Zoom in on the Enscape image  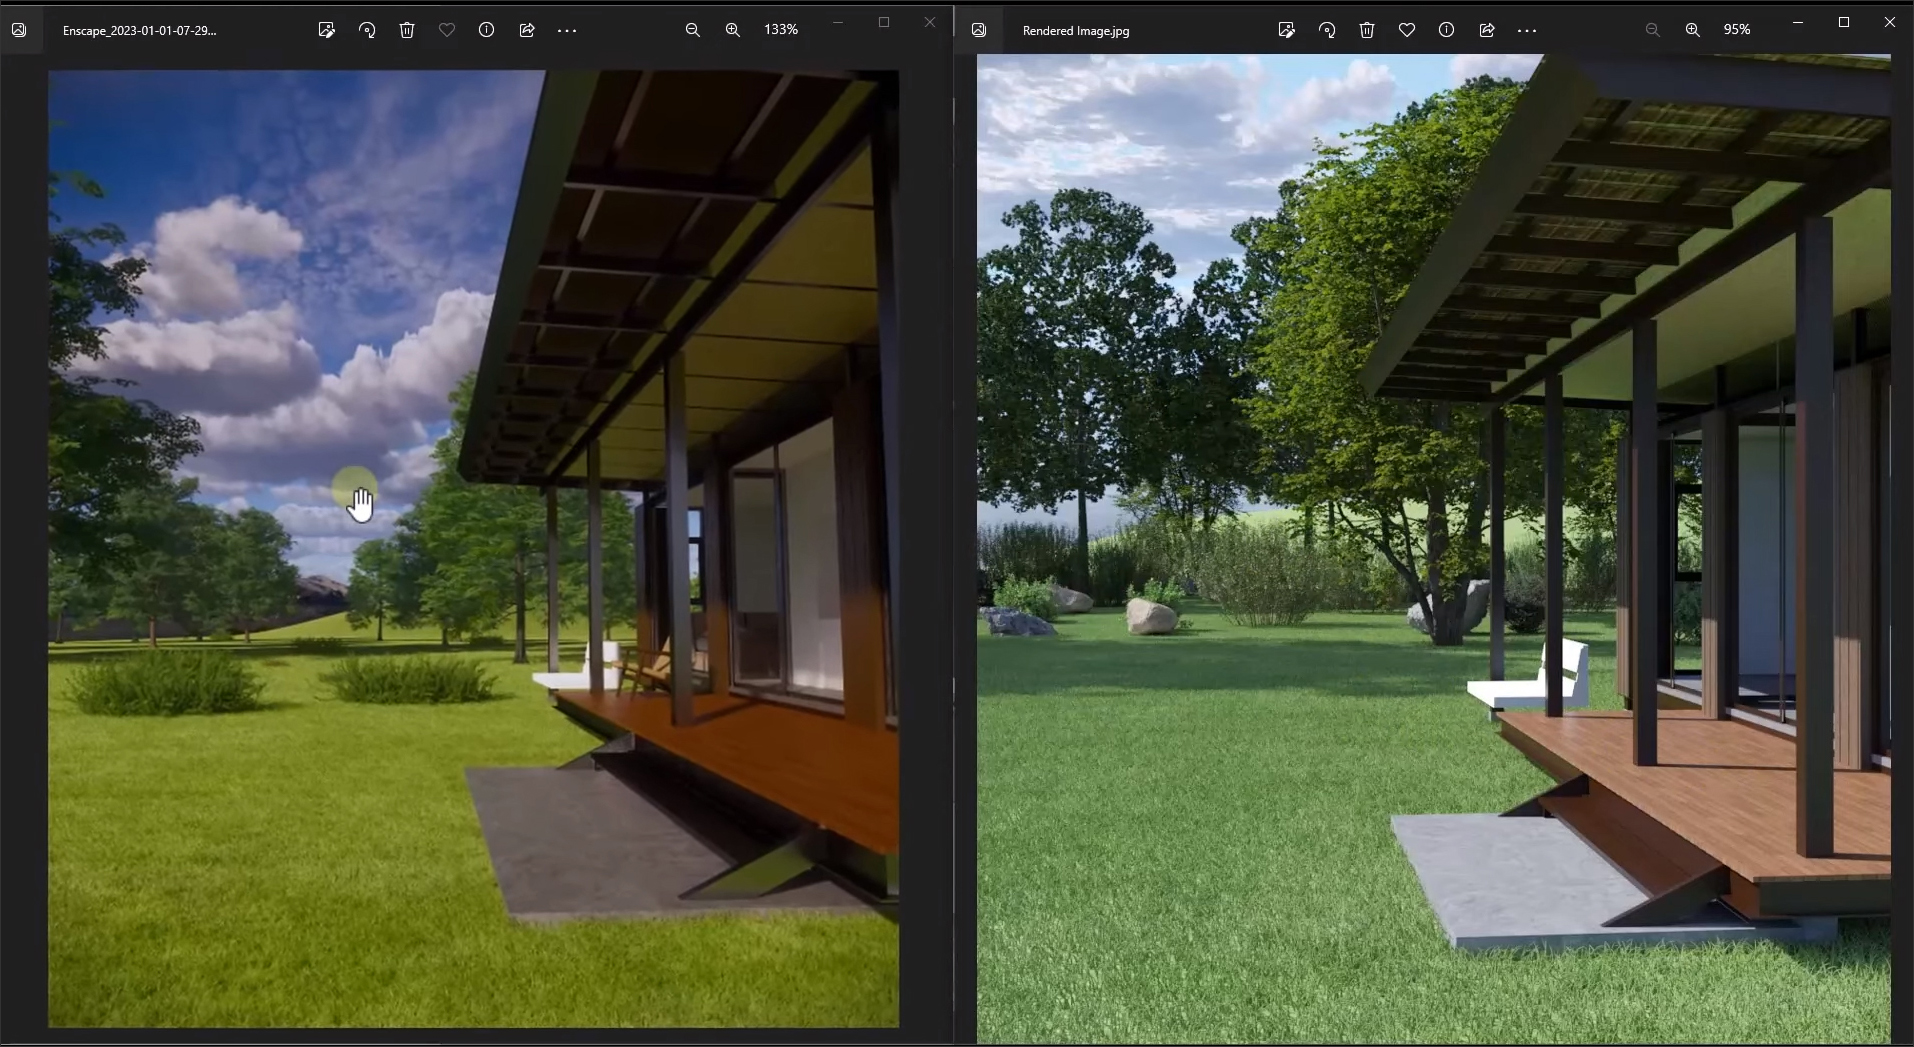click(x=733, y=30)
